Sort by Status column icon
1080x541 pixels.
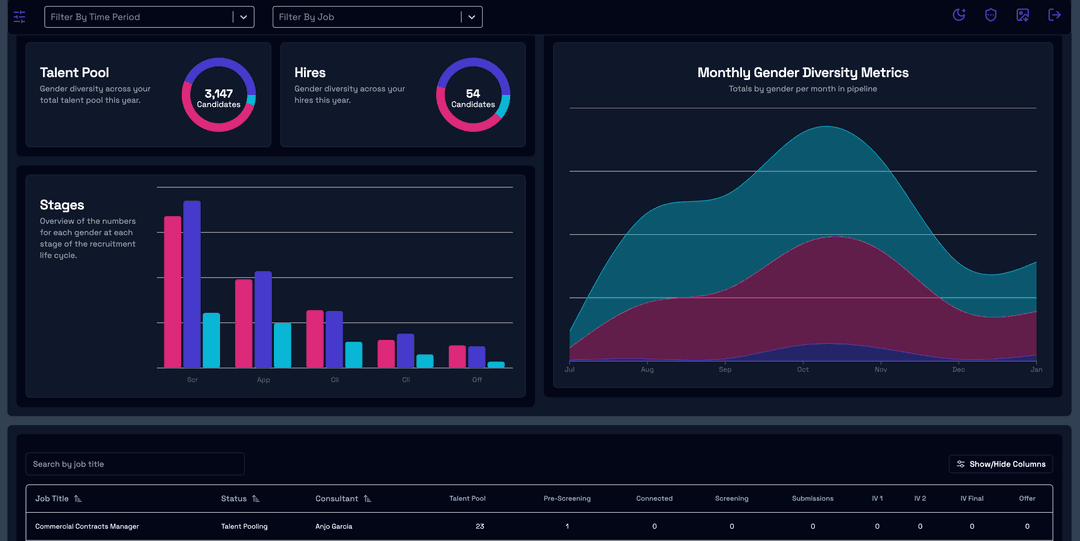[x=256, y=498]
